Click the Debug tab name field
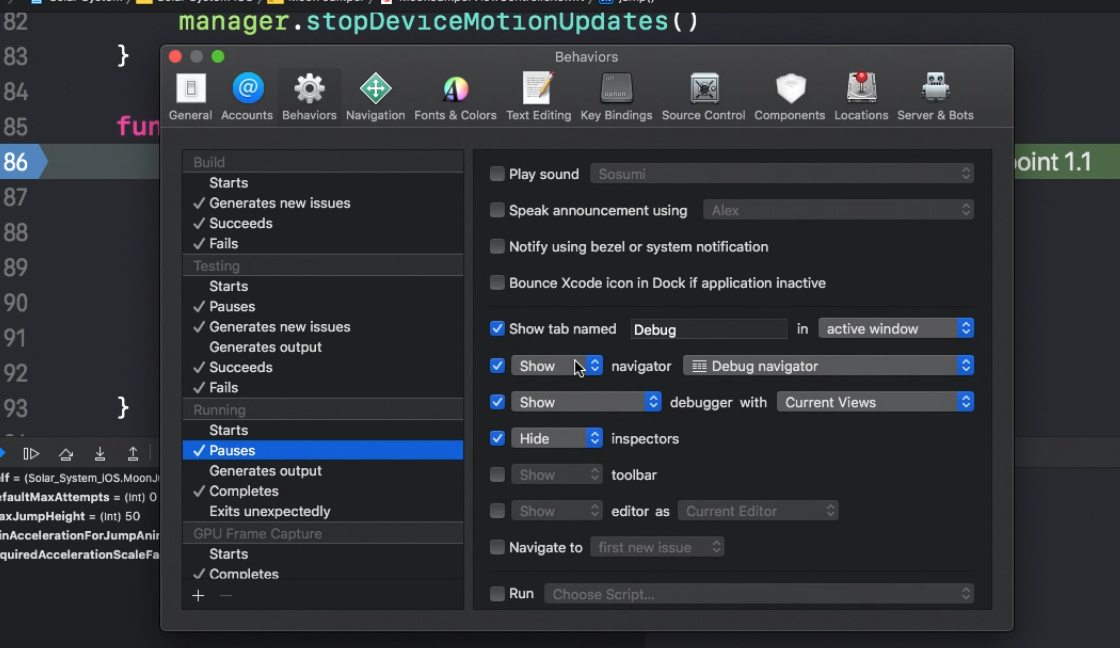The image size is (1120, 648). point(709,329)
